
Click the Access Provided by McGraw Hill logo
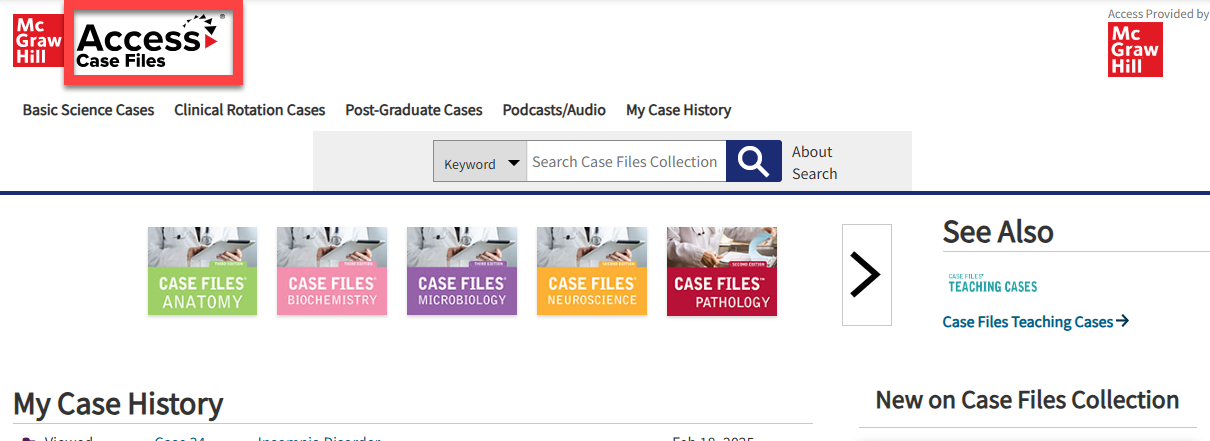(1135, 50)
